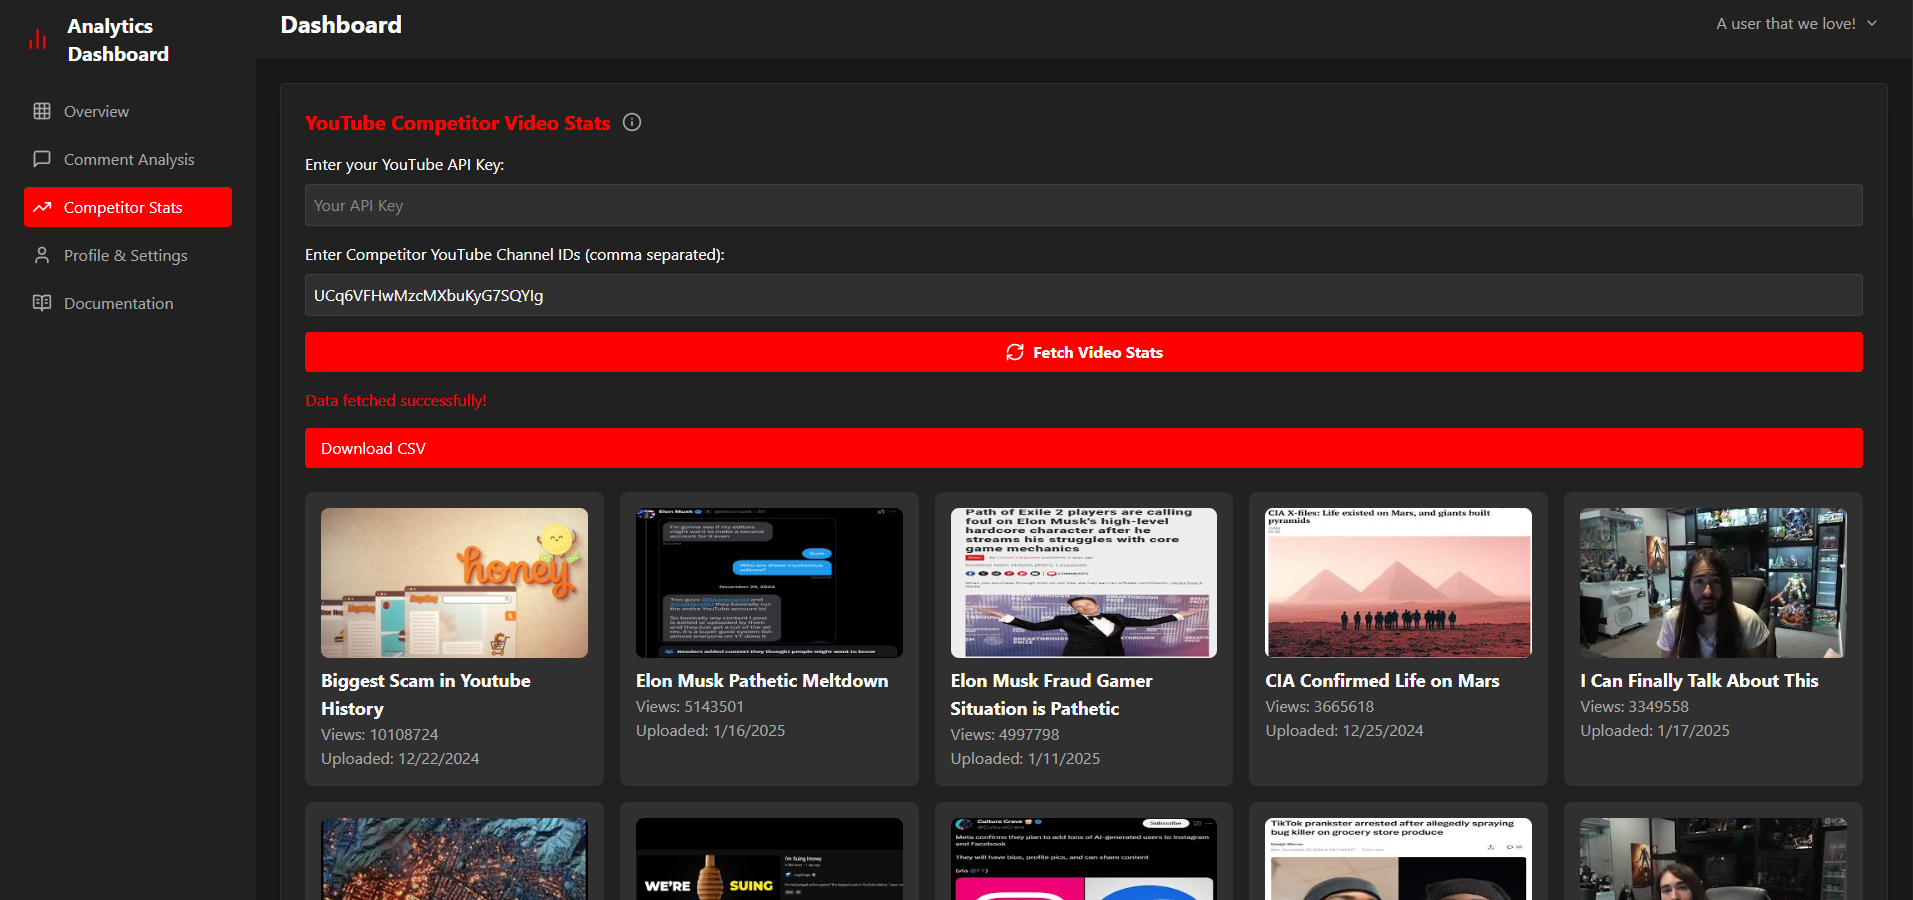
Task: Go to Comment Analysis
Action: click(x=128, y=159)
